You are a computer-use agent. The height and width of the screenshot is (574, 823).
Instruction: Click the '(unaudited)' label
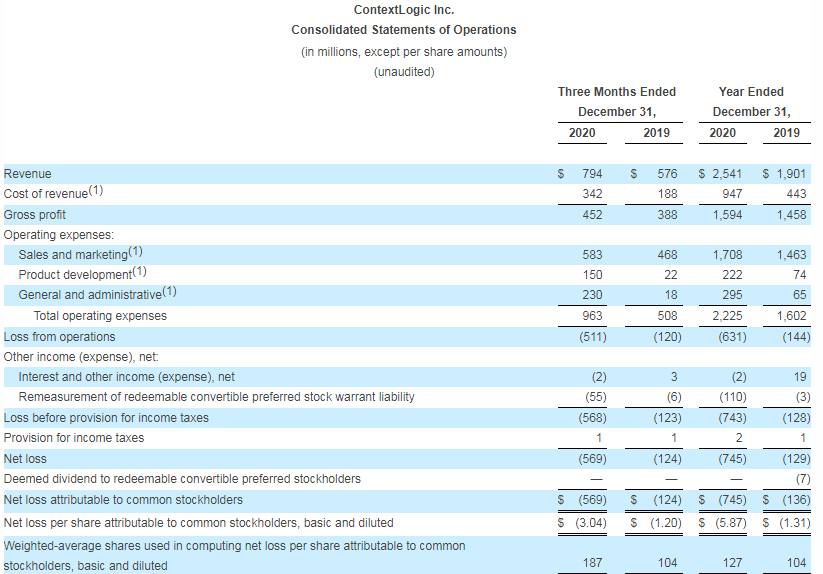click(x=404, y=72)
